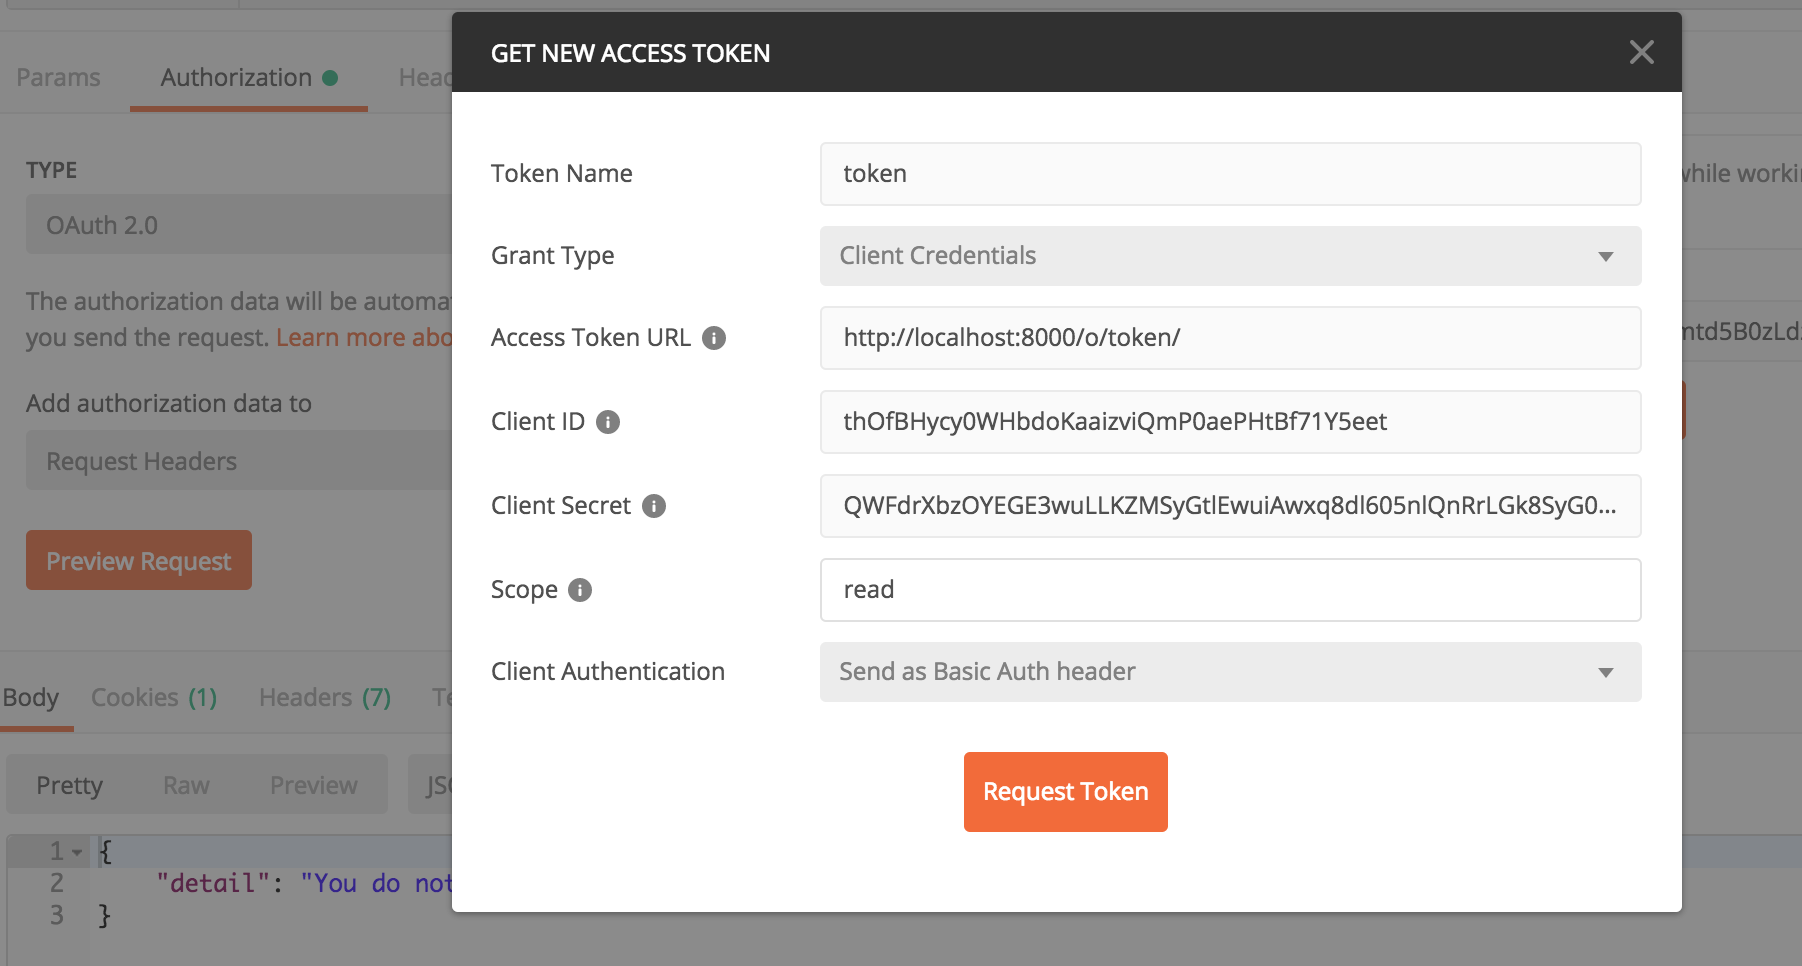Viewport: 1802px width, 966px height.
Task: Select the Authorization tab
Action: pyautogui.click(x=237, y=77)
